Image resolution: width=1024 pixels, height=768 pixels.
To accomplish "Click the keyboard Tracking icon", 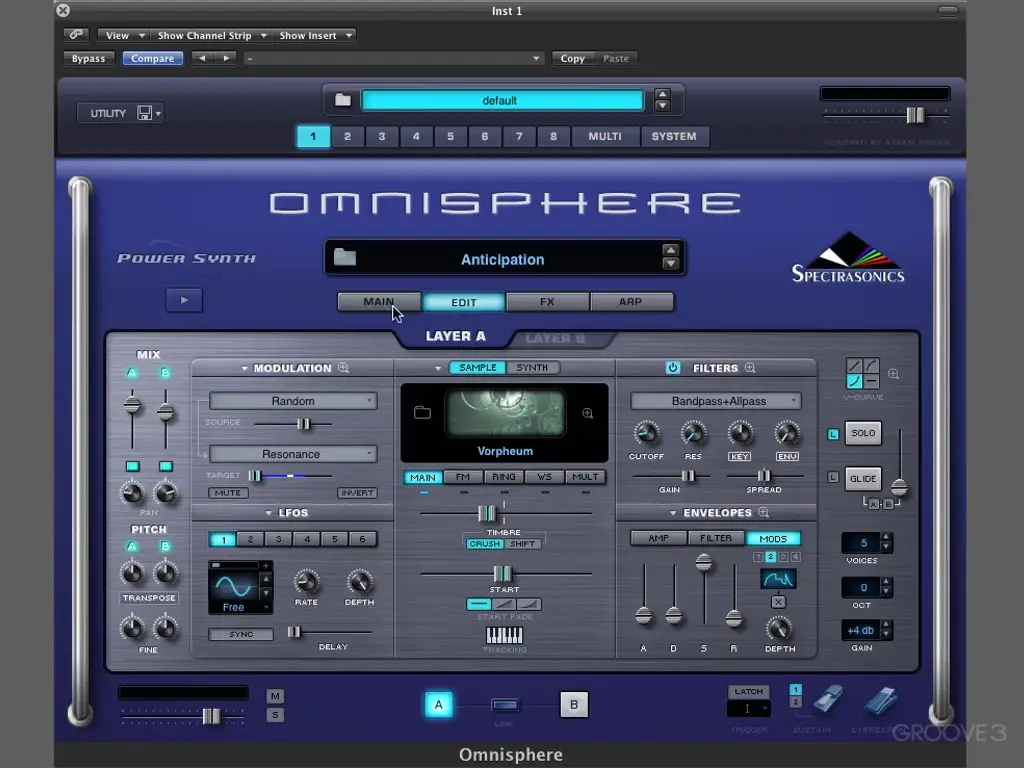I will pos(504,635).
